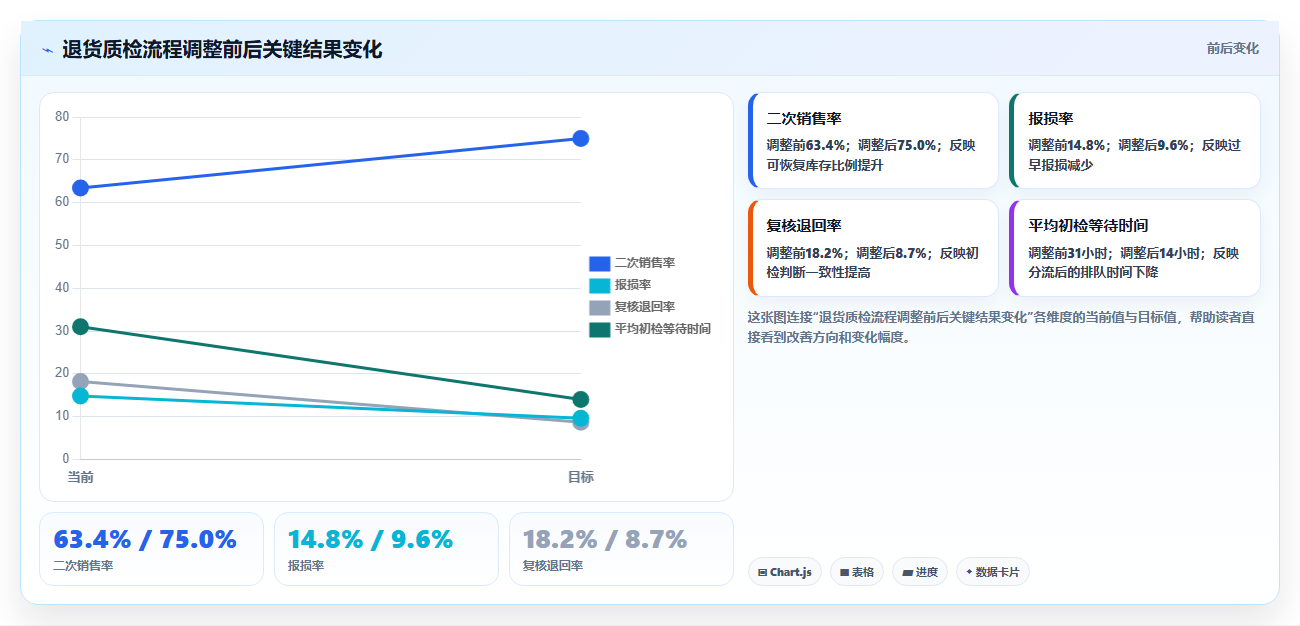Click the 当前 x-axis label
Viewport: 1300px width, 626px height.
[x=81, y=477]
